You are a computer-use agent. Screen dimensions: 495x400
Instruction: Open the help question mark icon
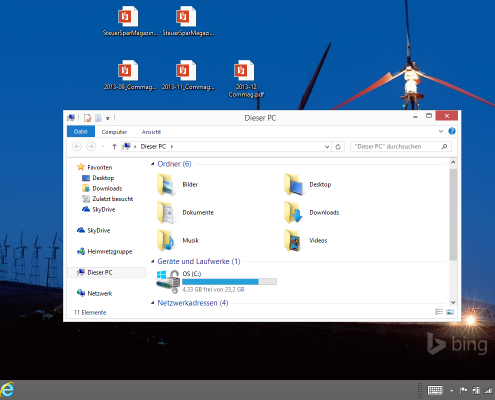[452, 131]
